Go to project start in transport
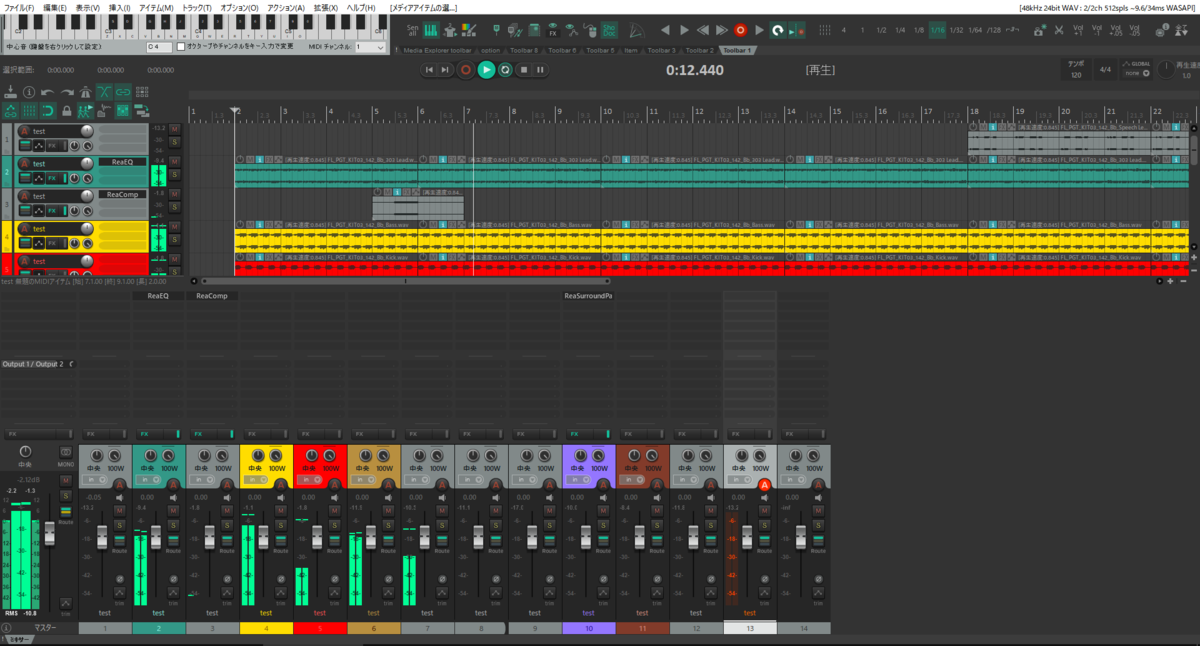The height and width of the screenshot is (646, 1200). coord(429,69)
